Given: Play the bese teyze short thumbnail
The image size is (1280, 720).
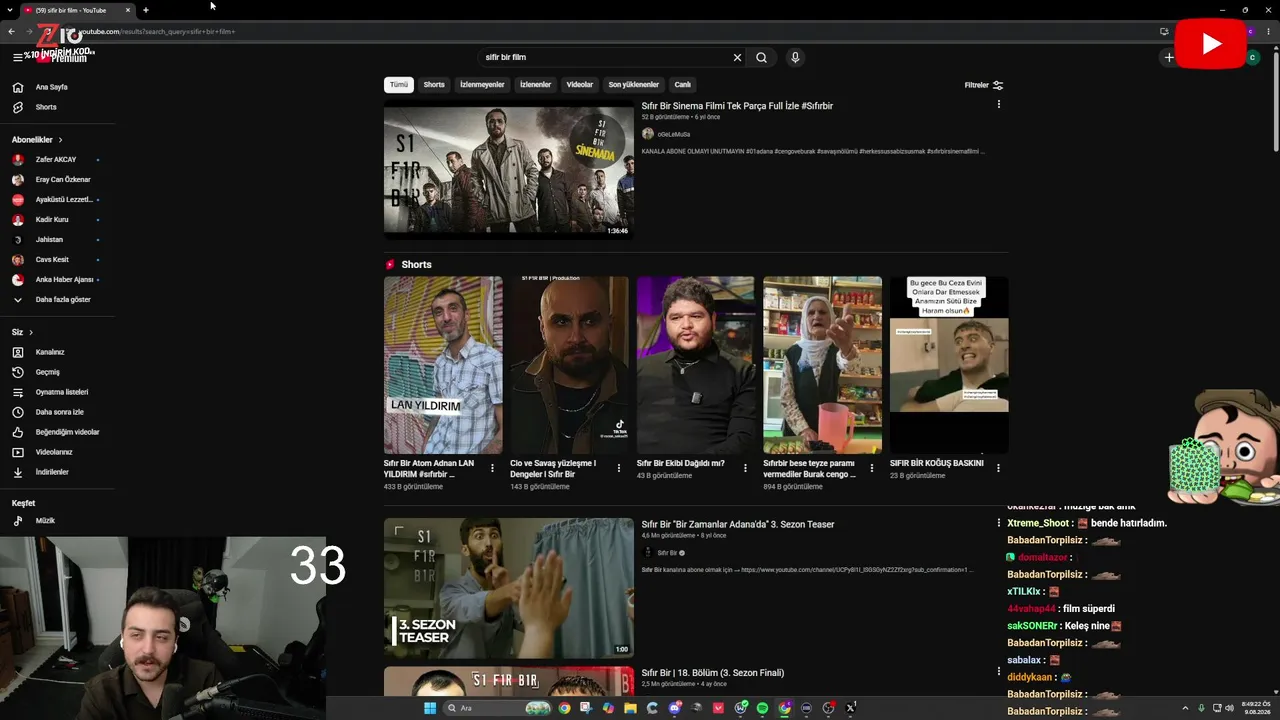Looking at the screenshot, I should tap(822, 365).
